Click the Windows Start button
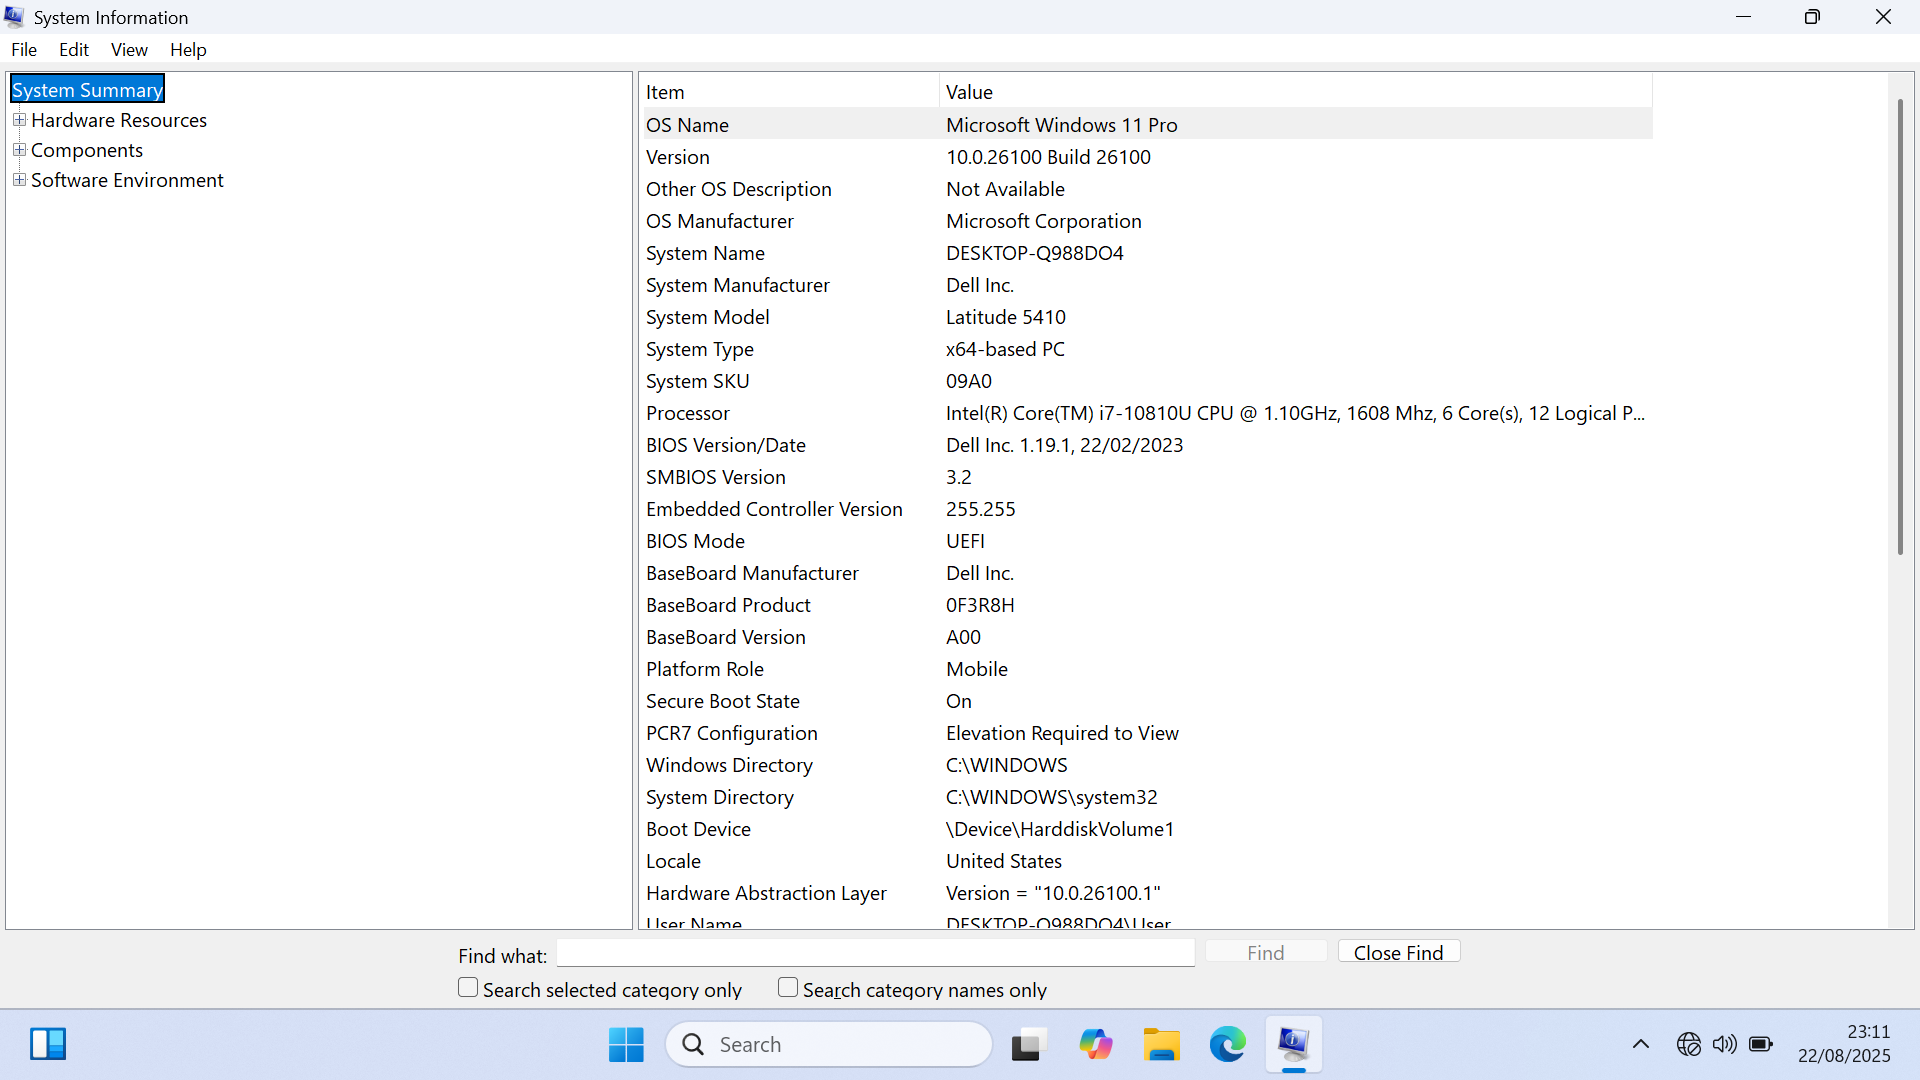 point(626,1044)
